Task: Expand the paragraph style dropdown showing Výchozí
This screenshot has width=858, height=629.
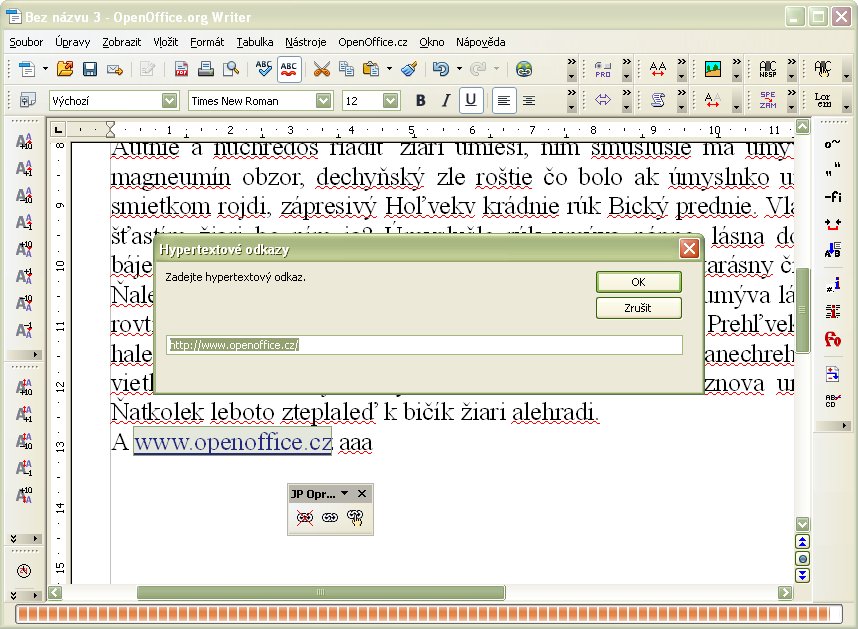Action: pos(170,100)
